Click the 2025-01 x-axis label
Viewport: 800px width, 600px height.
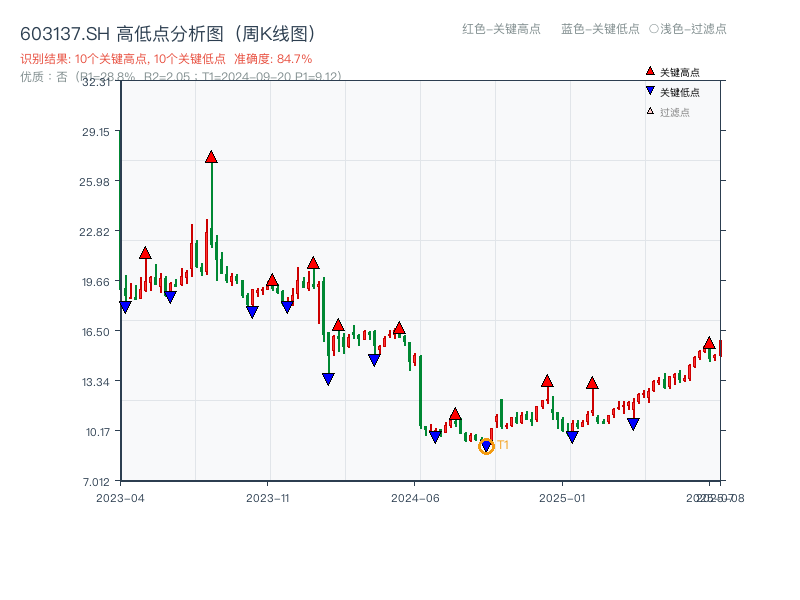[562, 498]
